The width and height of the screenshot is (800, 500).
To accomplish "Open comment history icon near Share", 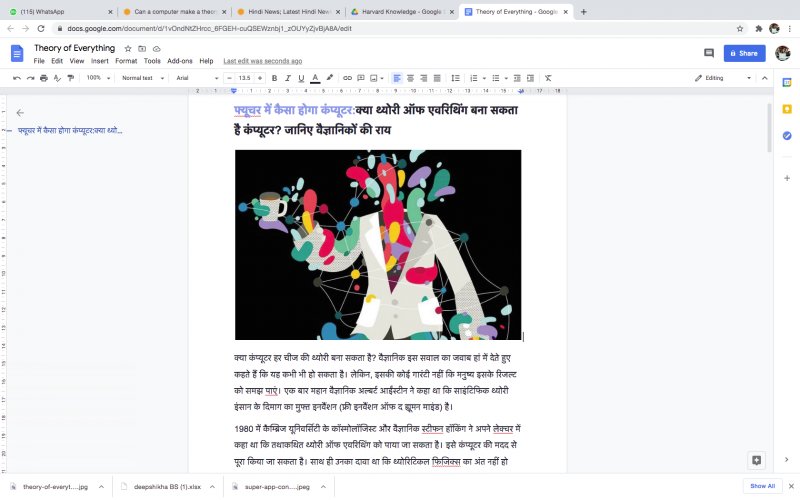I will [709, 53].
